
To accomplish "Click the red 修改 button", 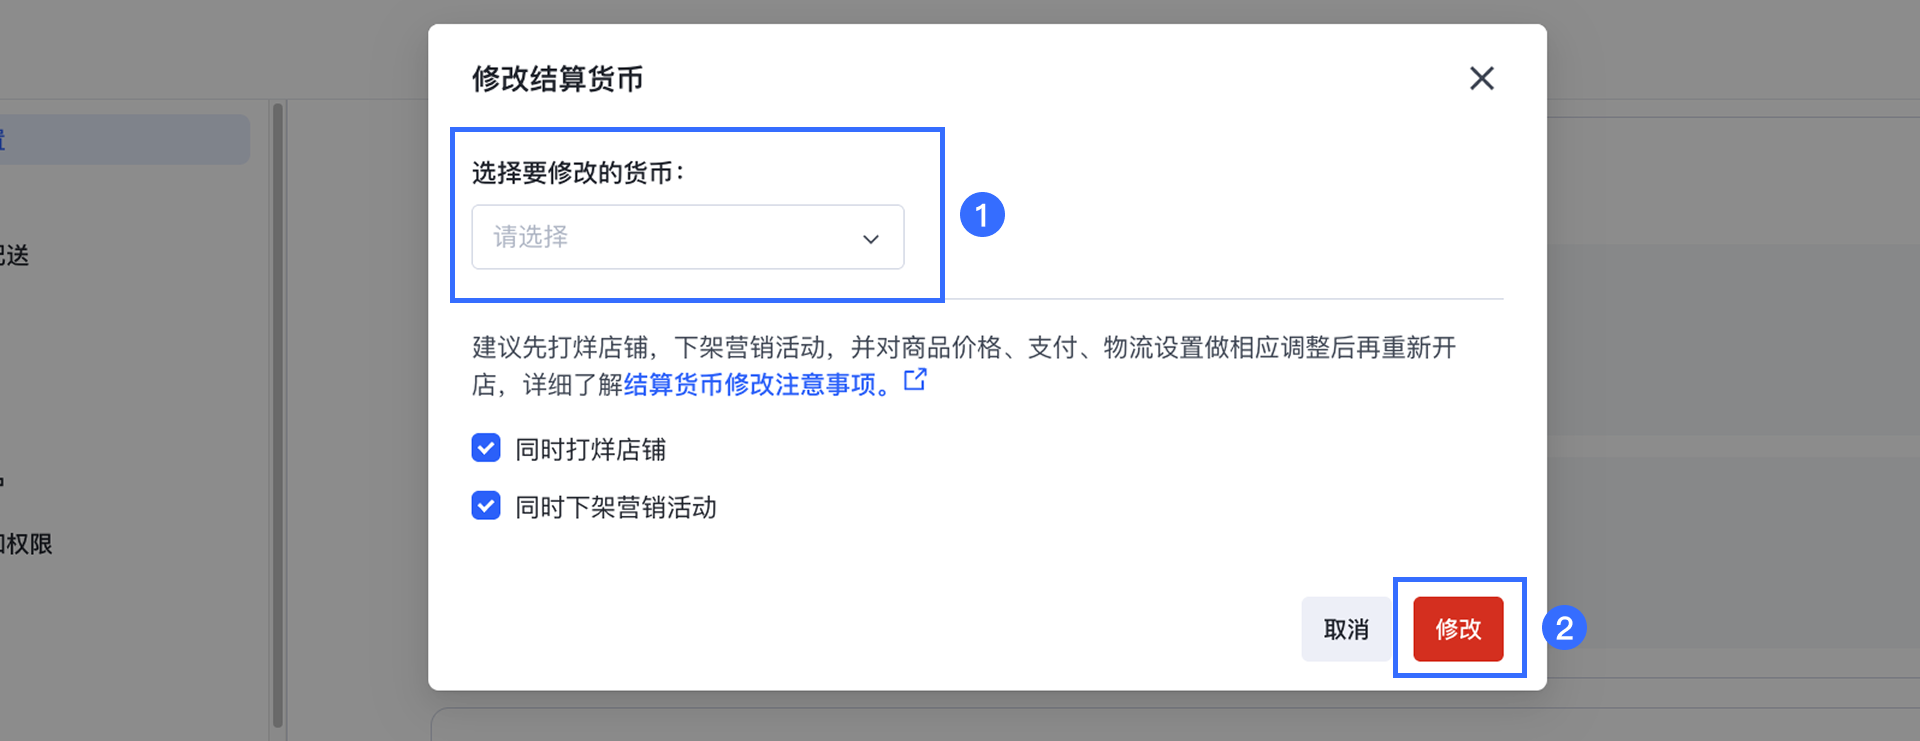I will [x=1458, y=629].
